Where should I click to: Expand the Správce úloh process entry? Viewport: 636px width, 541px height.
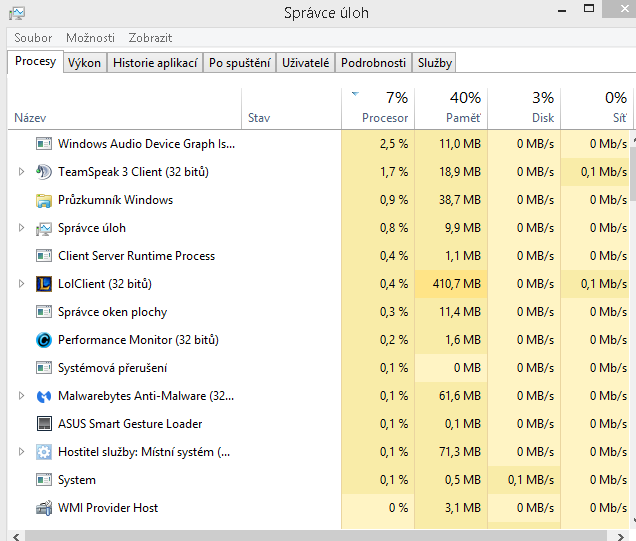21,228
